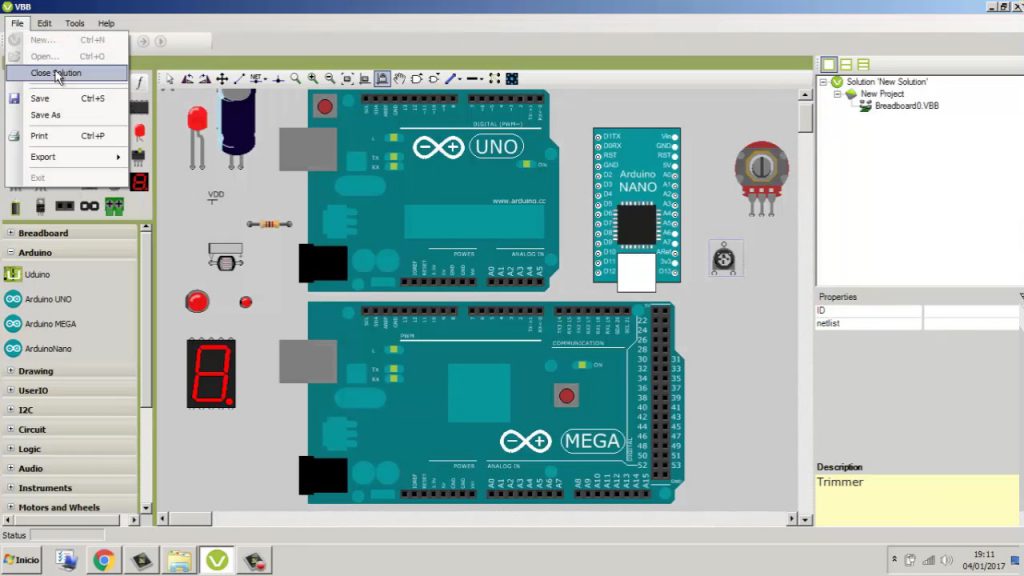Click the move crosshair tool

pyautogui.click(x=222, y=79)
